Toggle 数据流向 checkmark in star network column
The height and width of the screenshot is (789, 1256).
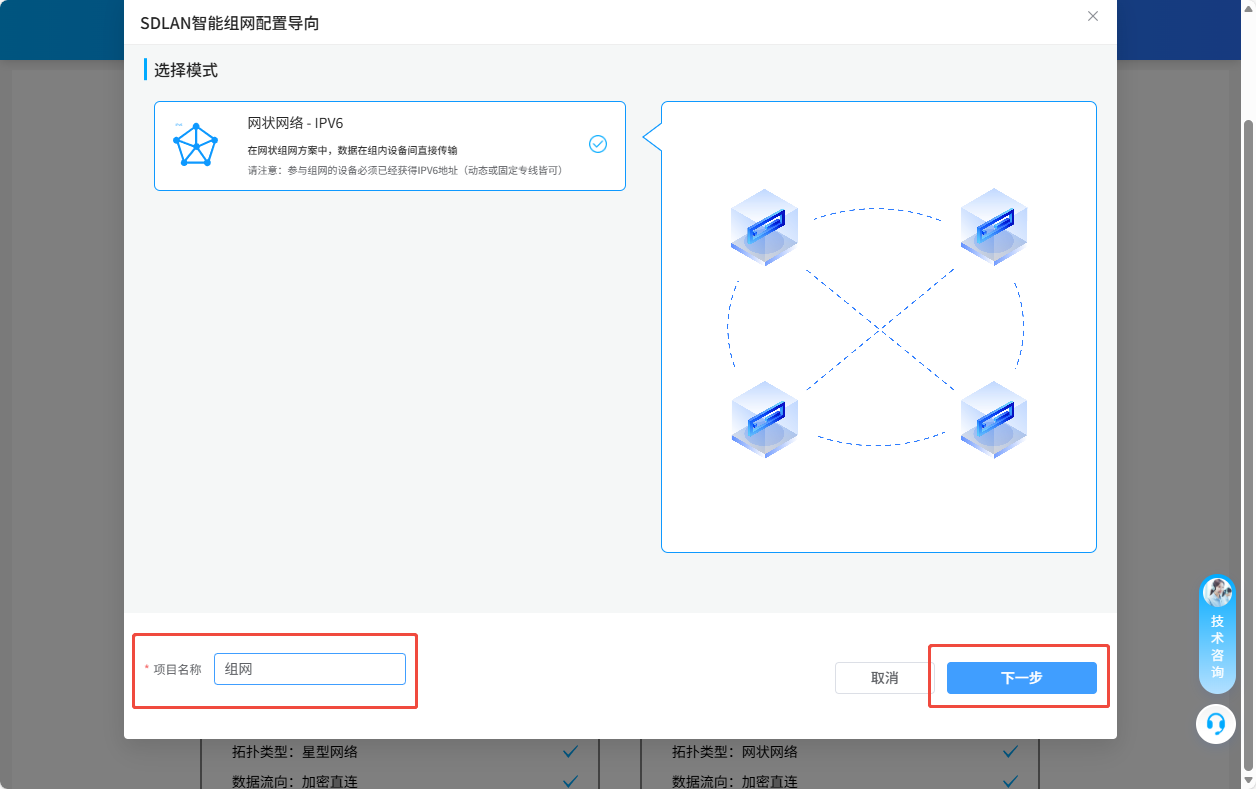(x=570, y=781)
